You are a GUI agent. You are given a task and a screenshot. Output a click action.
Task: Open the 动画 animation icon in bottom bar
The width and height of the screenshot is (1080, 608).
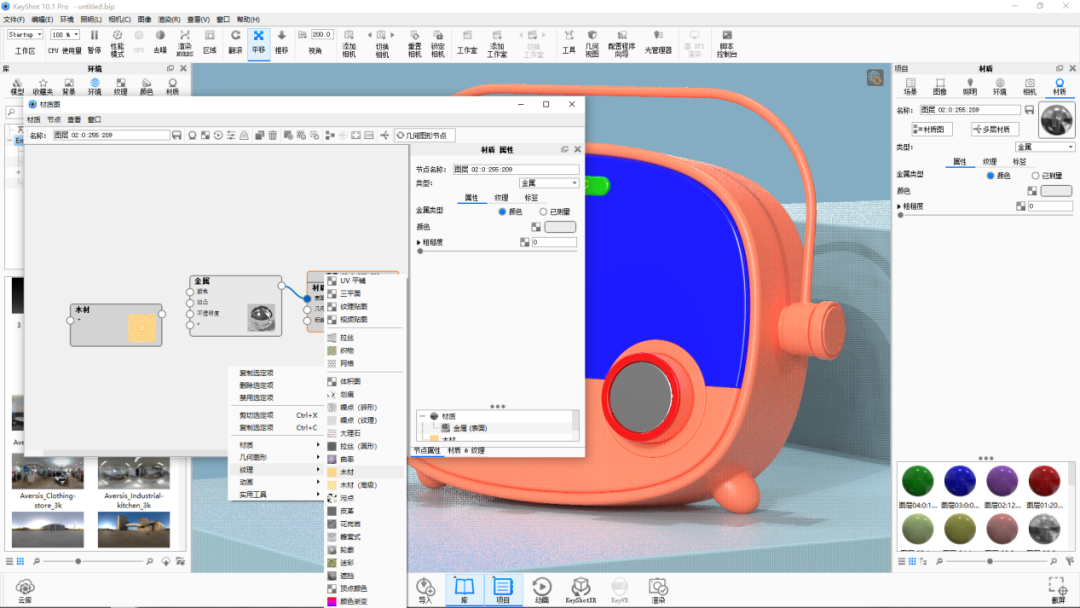pyautogui.click(x=541, y=590)
